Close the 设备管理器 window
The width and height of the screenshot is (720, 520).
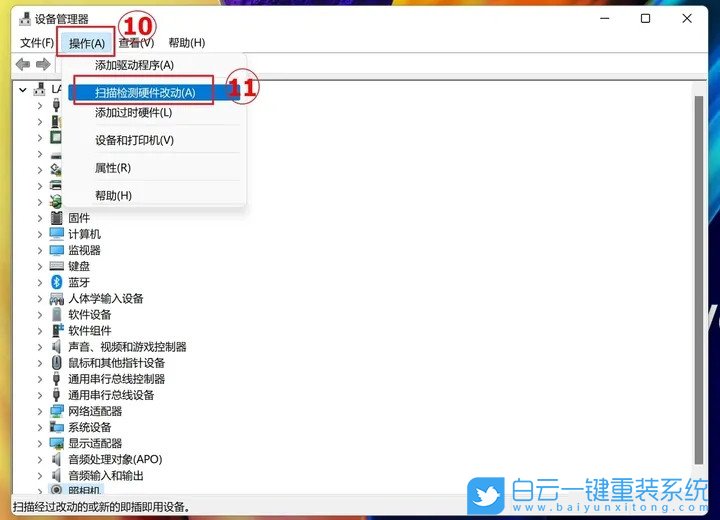pyautogui.click(x=687, y=18)
